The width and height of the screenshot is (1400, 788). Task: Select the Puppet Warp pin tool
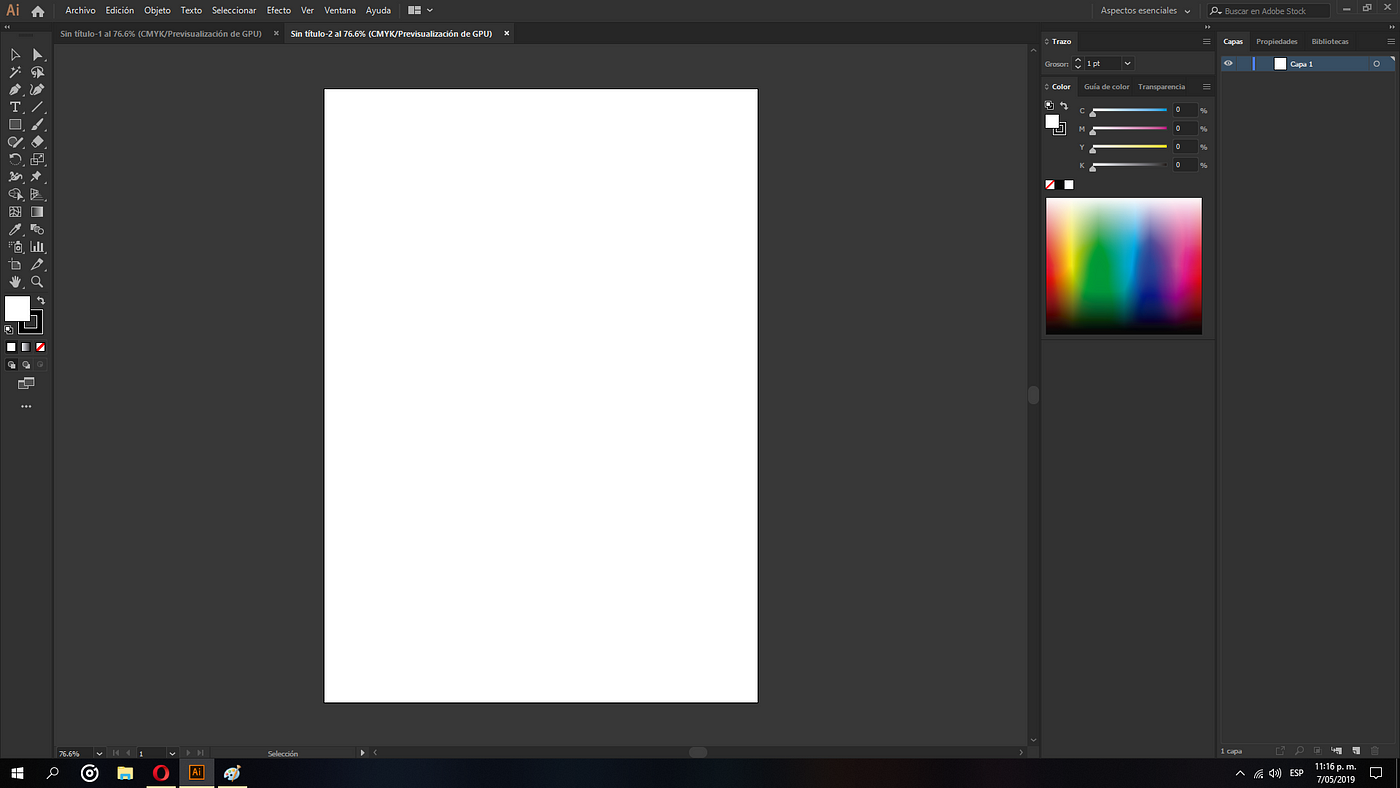coord(37,177)
